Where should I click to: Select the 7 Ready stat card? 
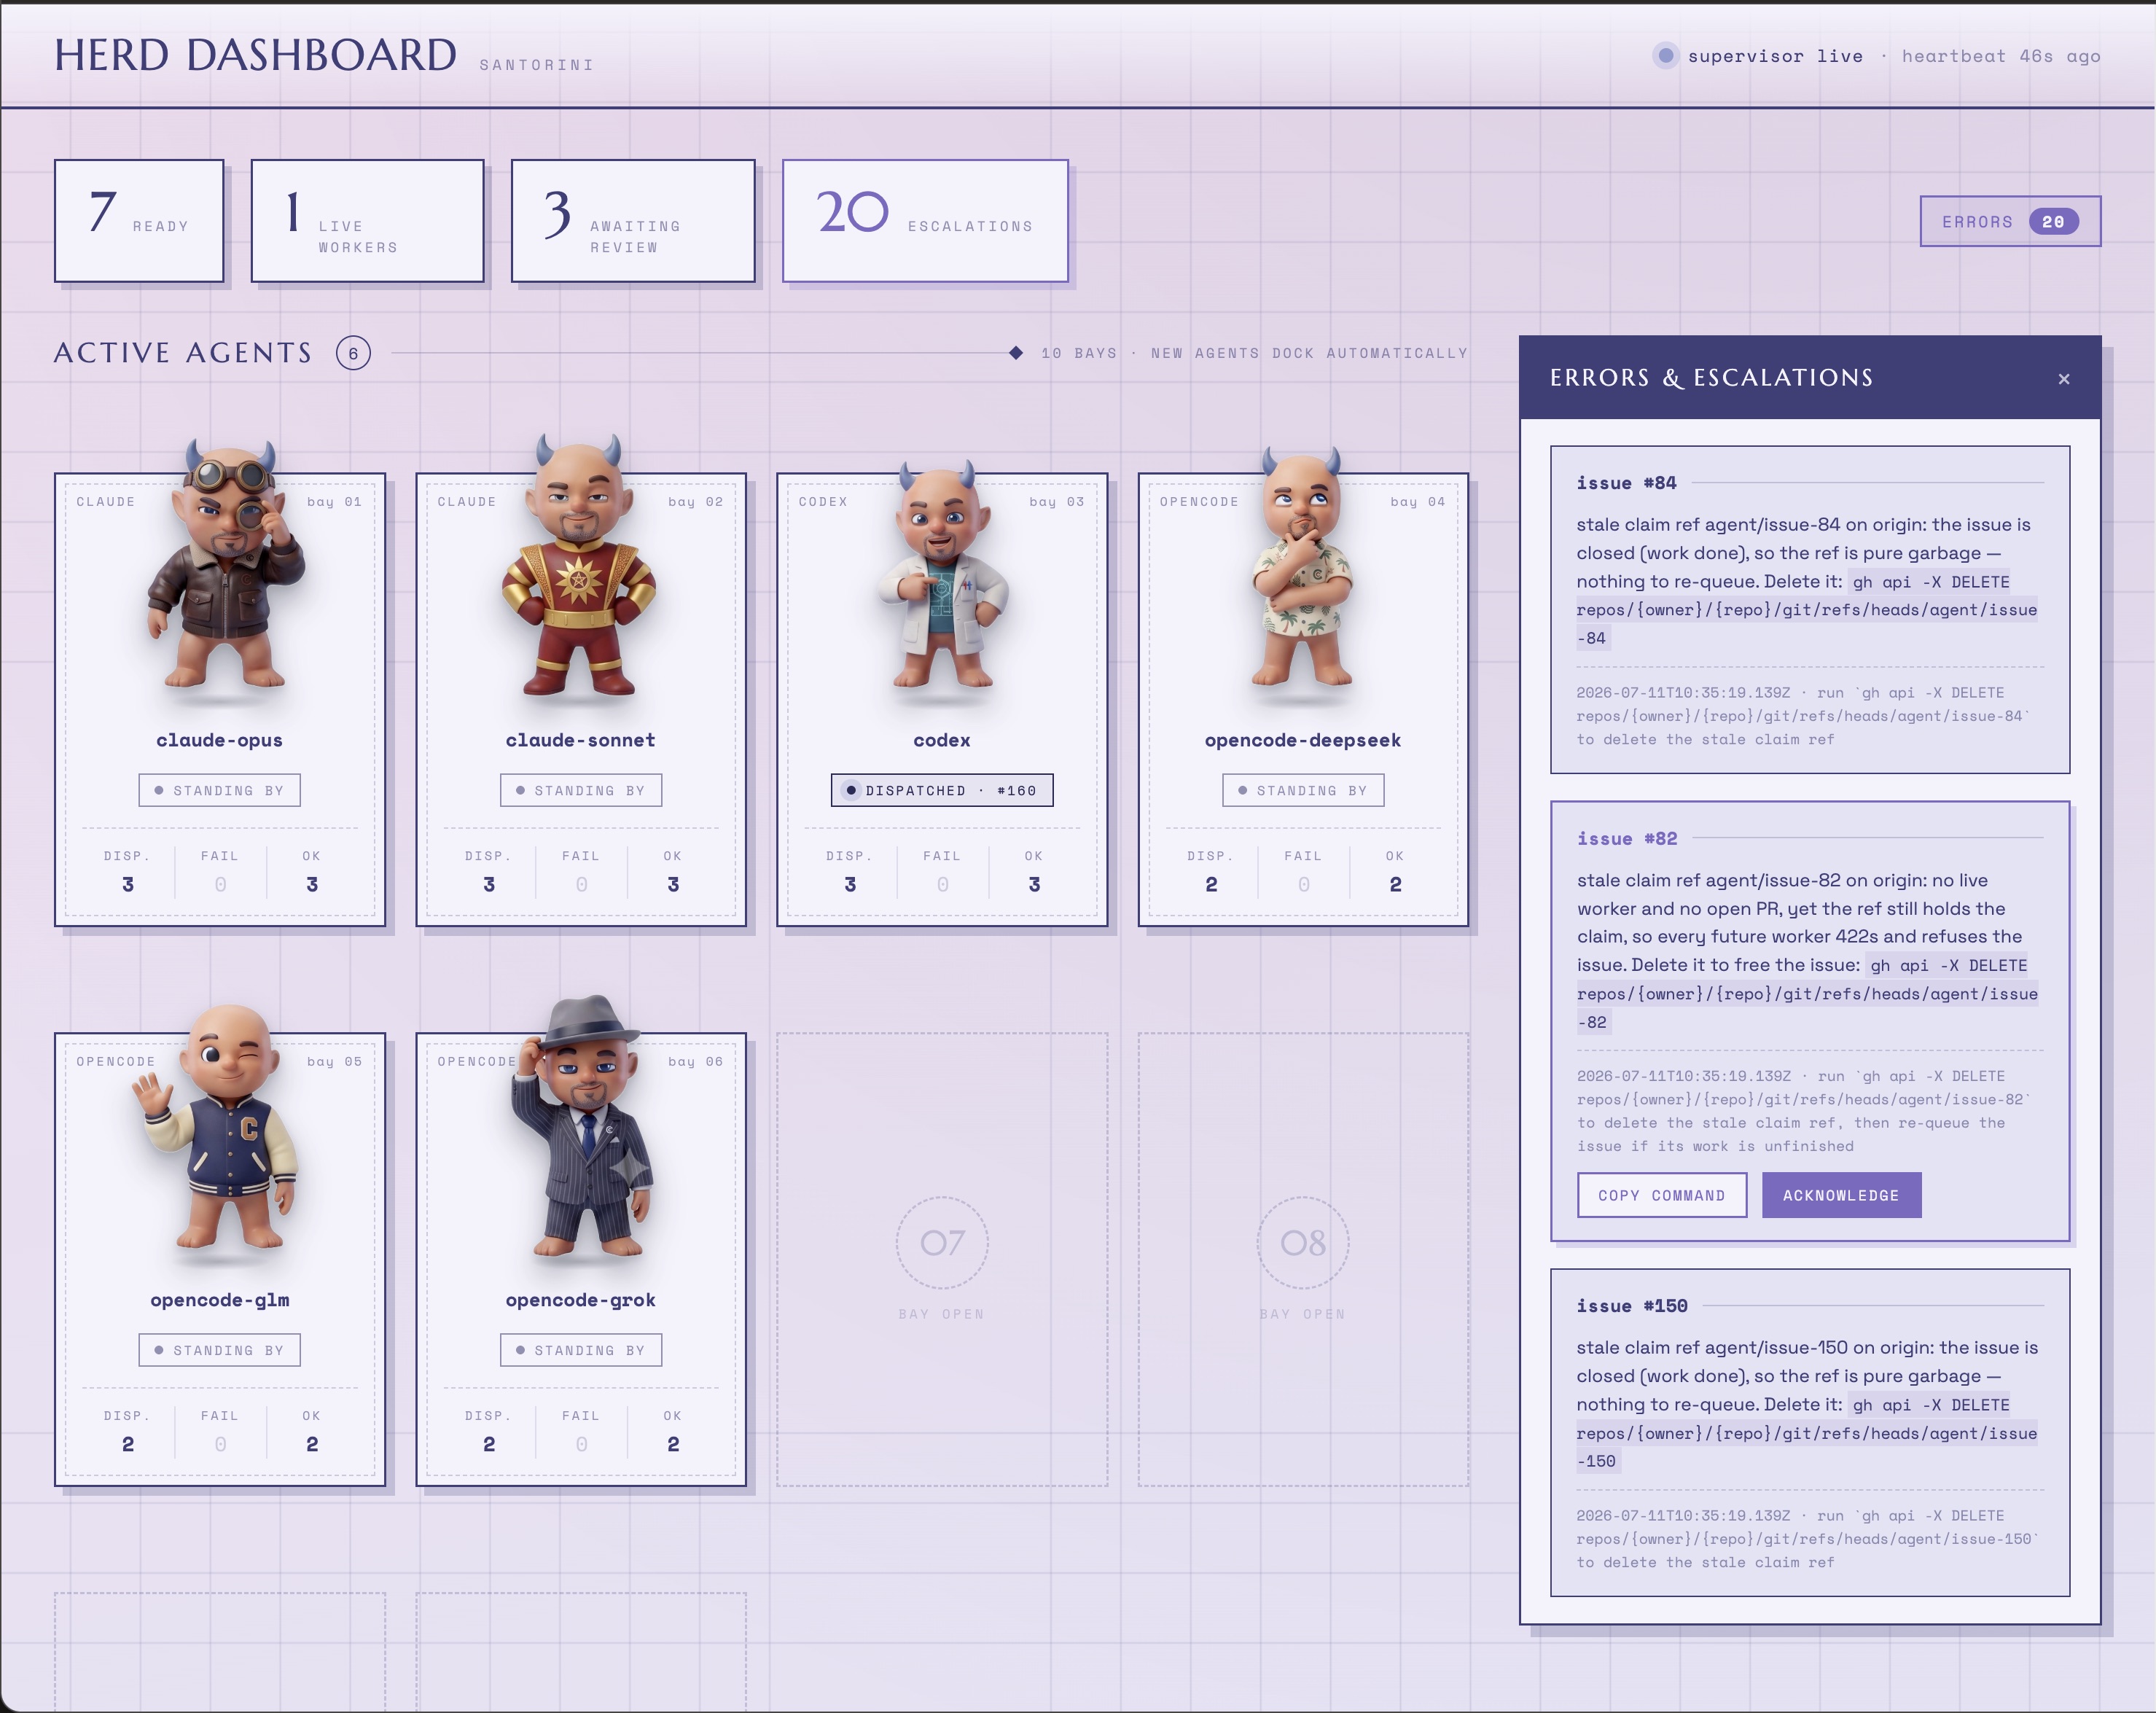[139, 221]
